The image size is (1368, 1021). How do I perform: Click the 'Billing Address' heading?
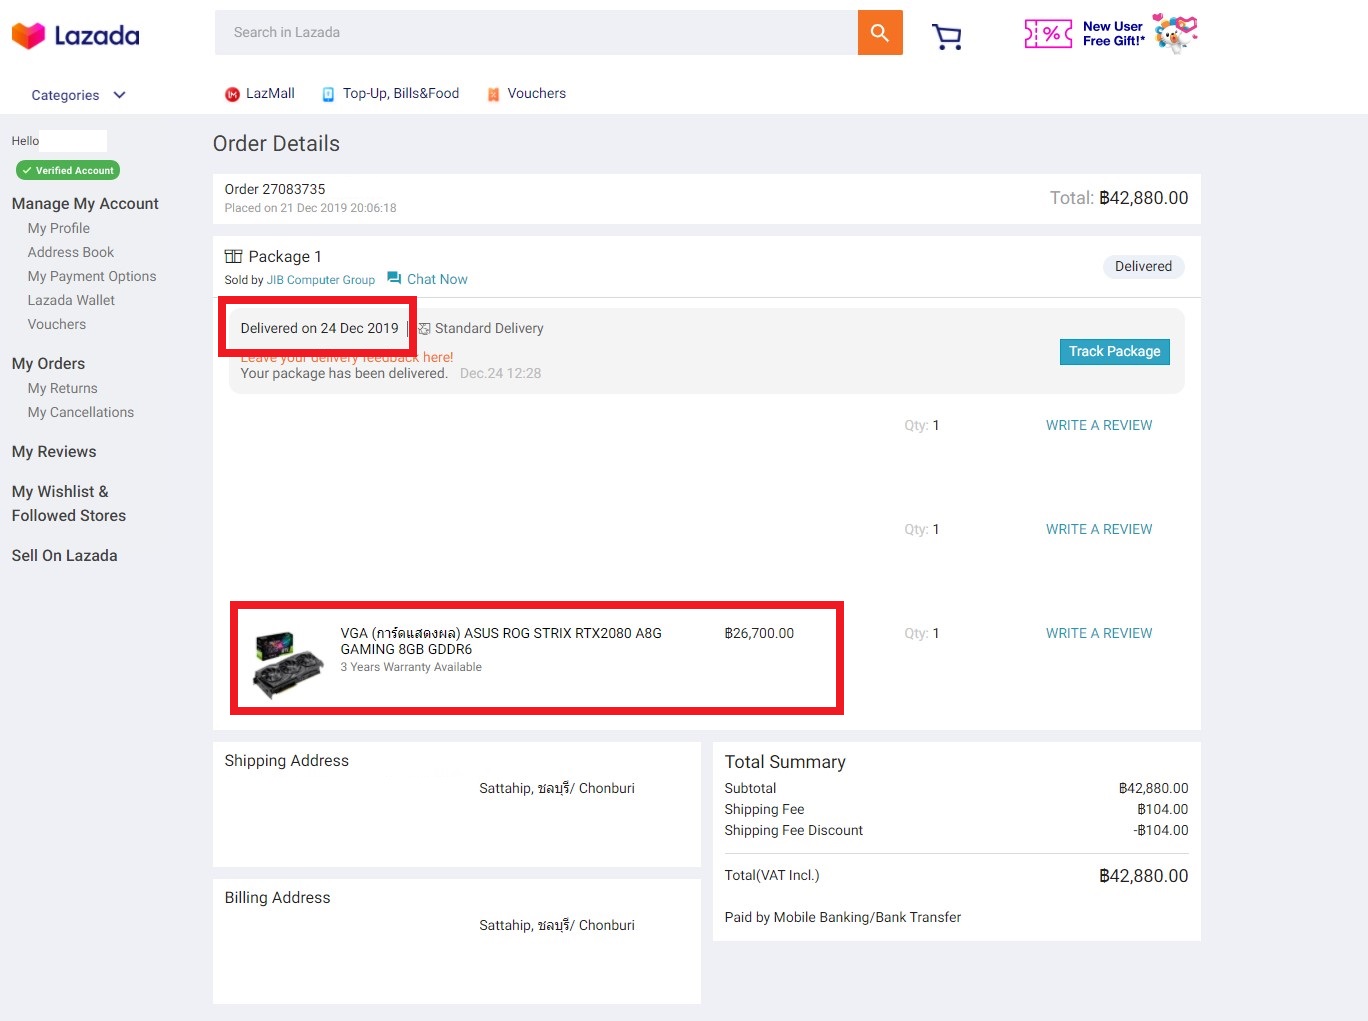coord(278,898)
